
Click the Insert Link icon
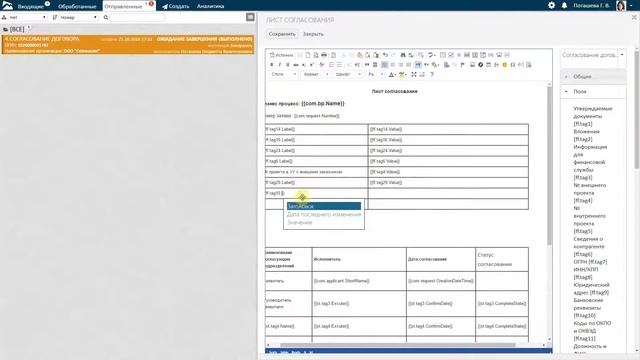coord(446,64)
